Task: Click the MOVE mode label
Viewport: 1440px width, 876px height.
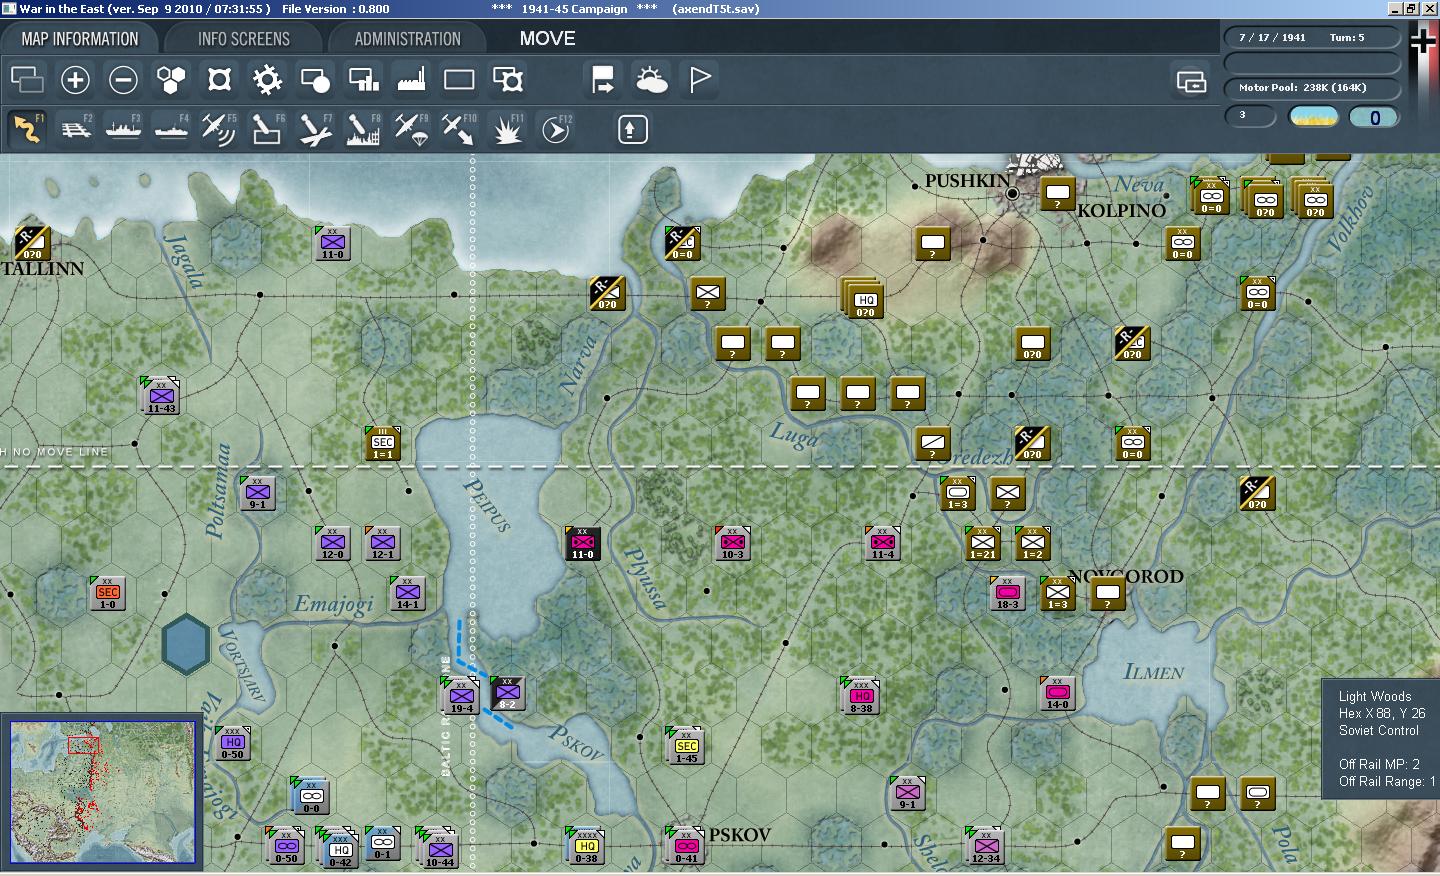Action: click(x=547, y=39)
